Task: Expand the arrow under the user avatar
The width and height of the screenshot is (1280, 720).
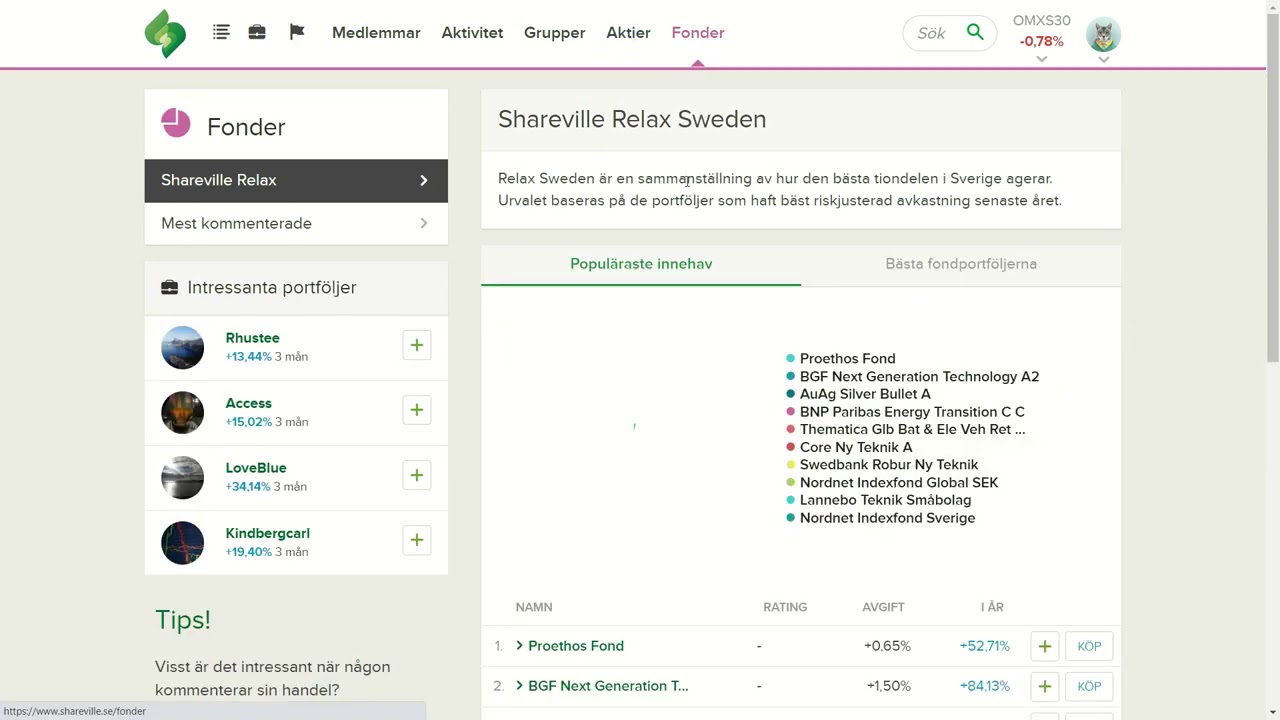Action: click(x=1103, y=59)
